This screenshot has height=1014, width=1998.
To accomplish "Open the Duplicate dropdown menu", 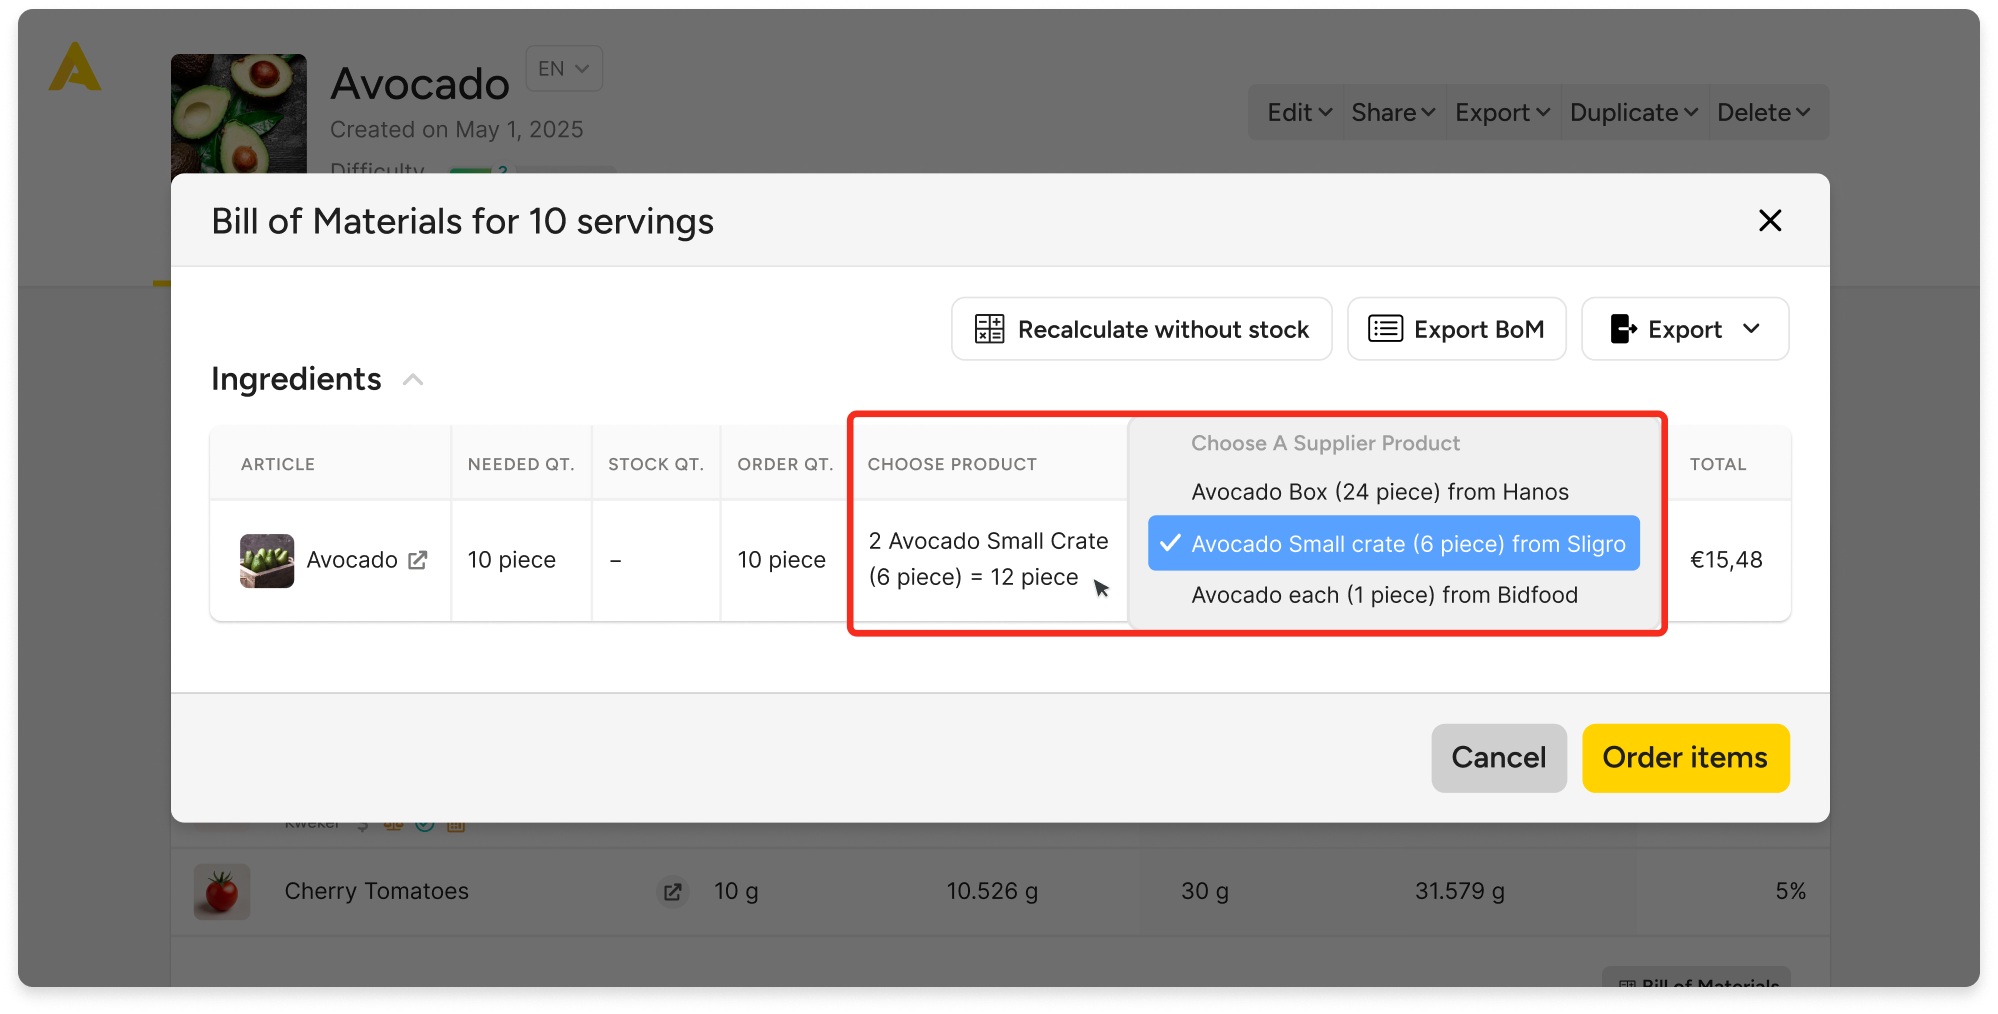I will point(1634,112).
